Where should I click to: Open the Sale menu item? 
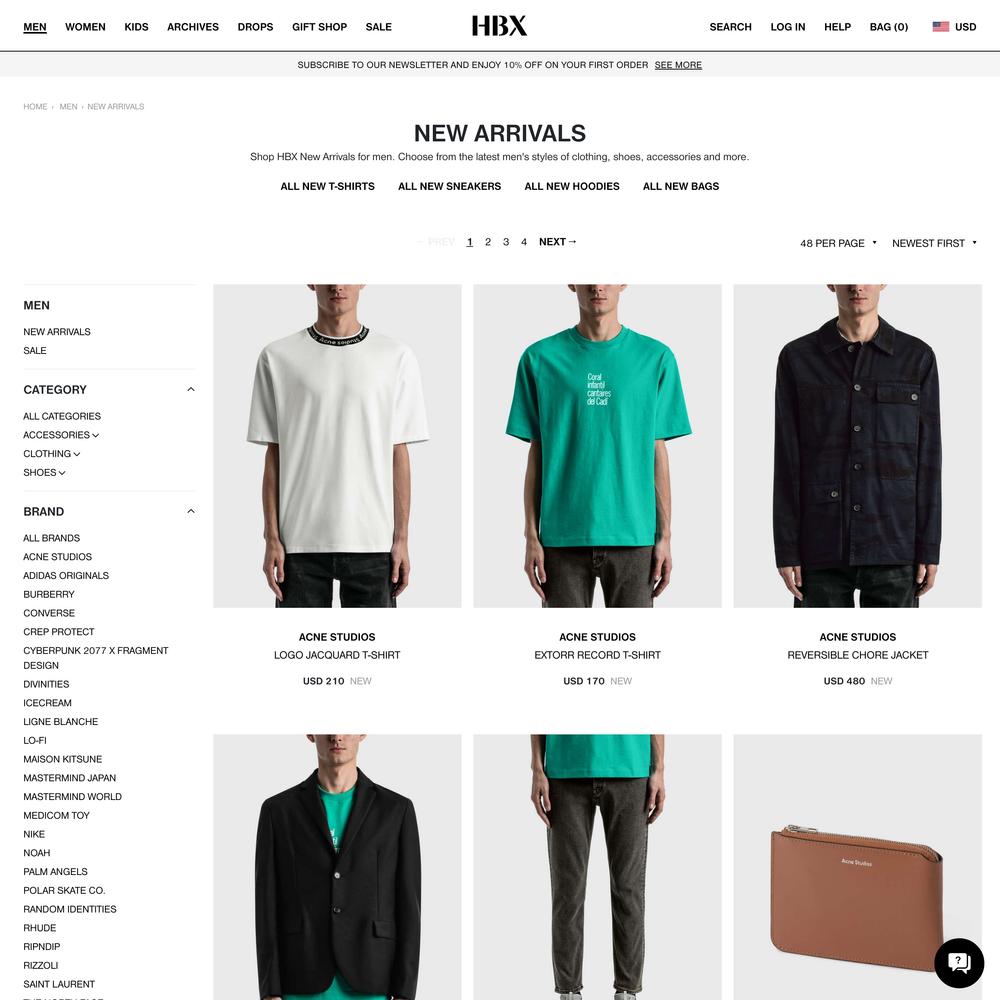pyautogui.click(x=378, y=27)
